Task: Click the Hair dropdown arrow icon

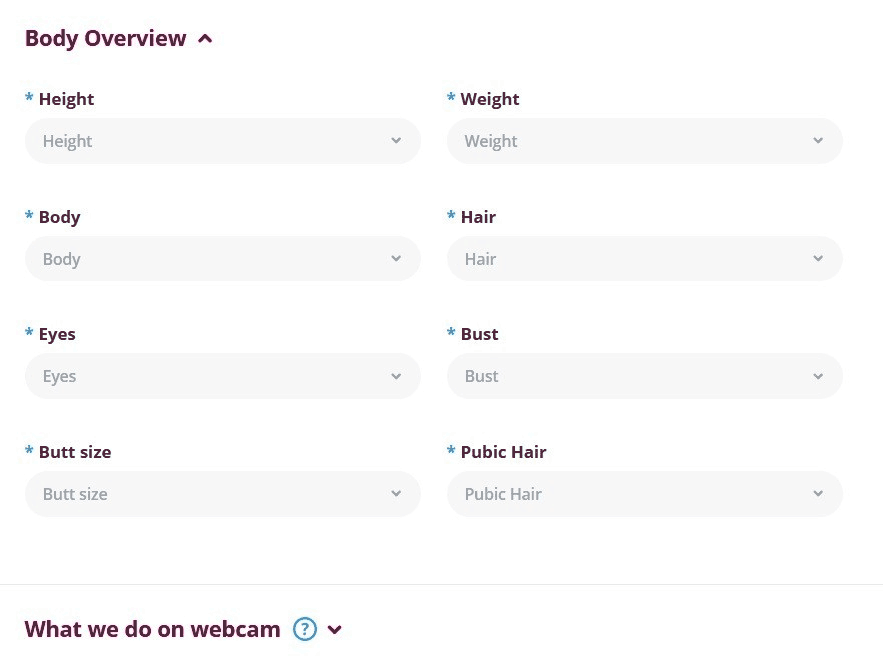Action: click(x=818, y=259)
